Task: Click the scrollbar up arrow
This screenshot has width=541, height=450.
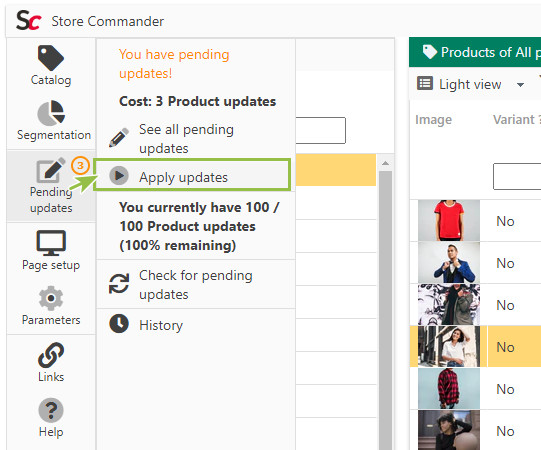Action: [x=385, y=163]
